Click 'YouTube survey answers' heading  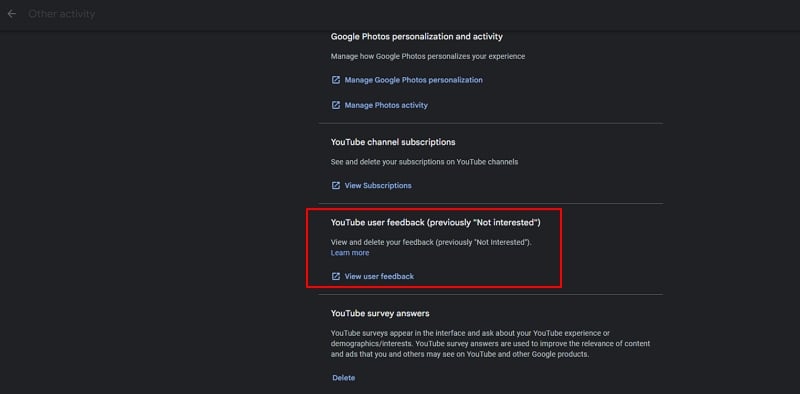point(380,313)
